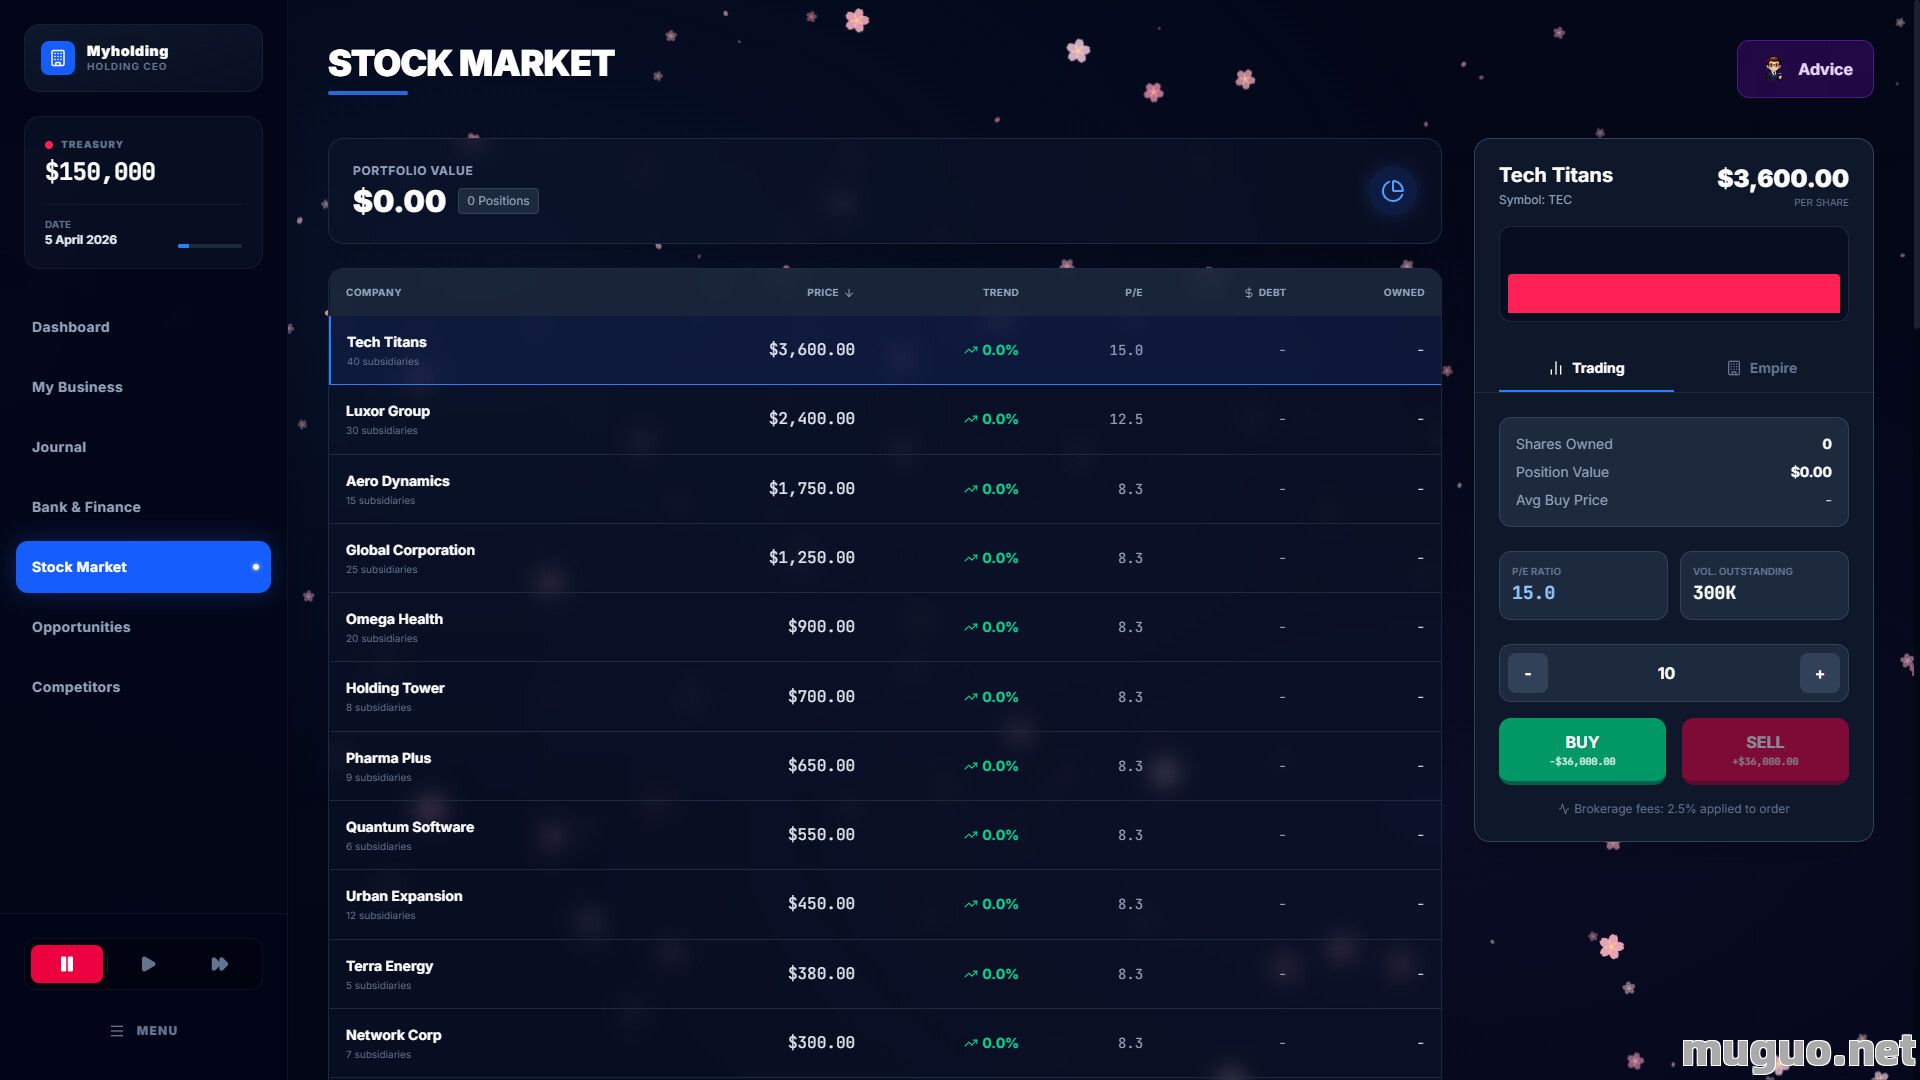Sort by the DEBT column header

point(1265,293)
